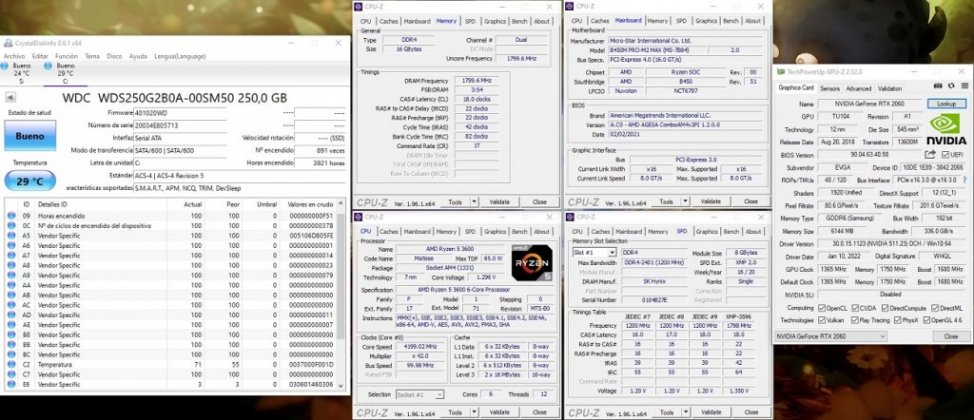Click the title bar icon of the CPU-Z Mainboard window
The width and height of the screenshot is (974, 420).
[x=571, y=6]
